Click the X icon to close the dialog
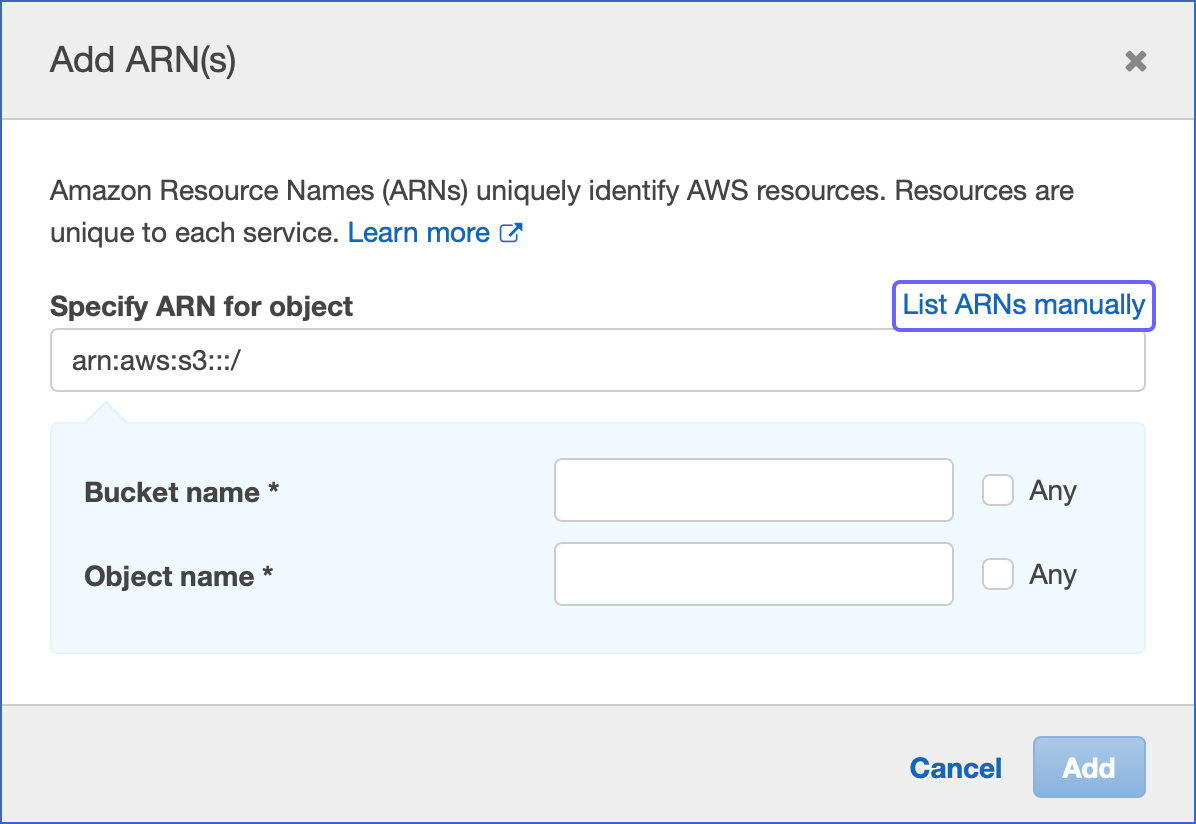 1135,61
